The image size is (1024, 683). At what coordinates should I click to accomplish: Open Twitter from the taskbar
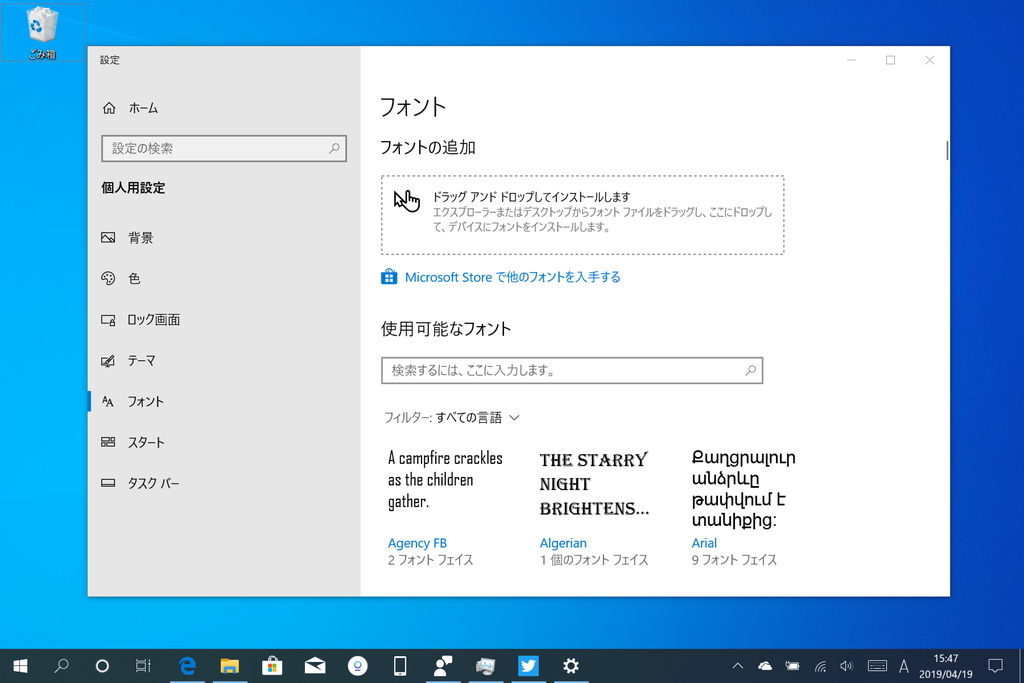(528, 665)
